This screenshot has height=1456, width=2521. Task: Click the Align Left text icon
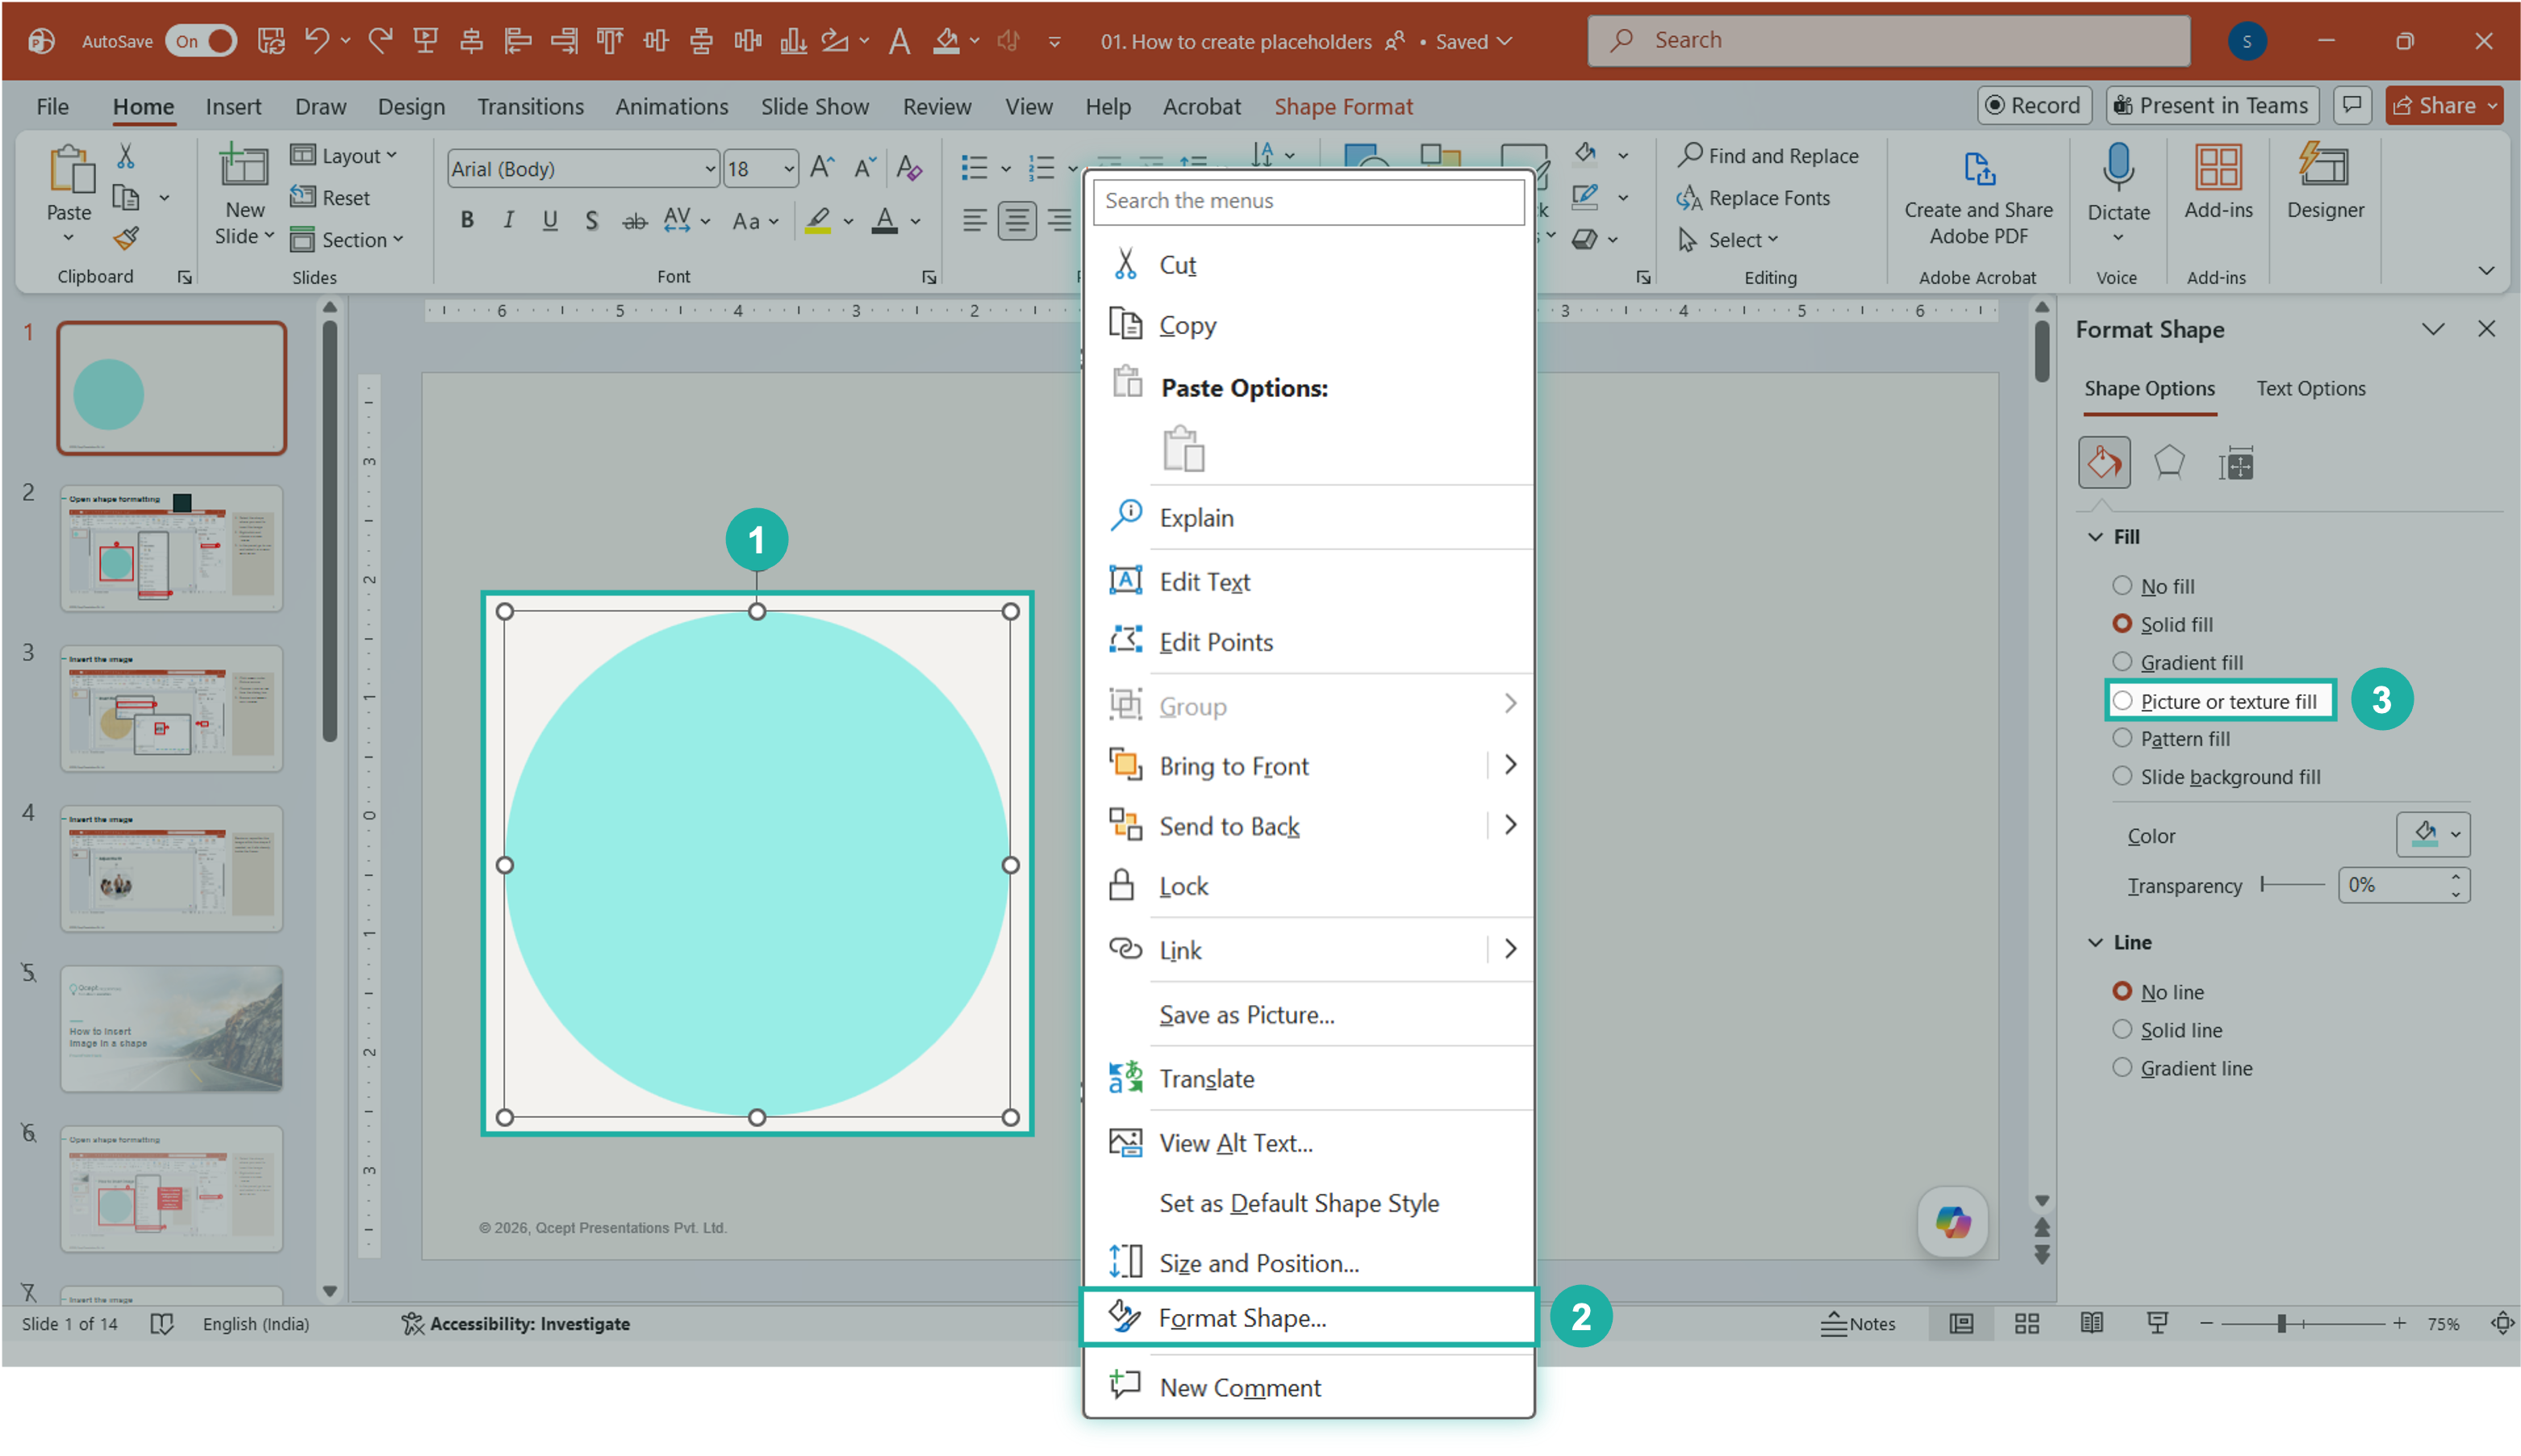coord(974,220)
